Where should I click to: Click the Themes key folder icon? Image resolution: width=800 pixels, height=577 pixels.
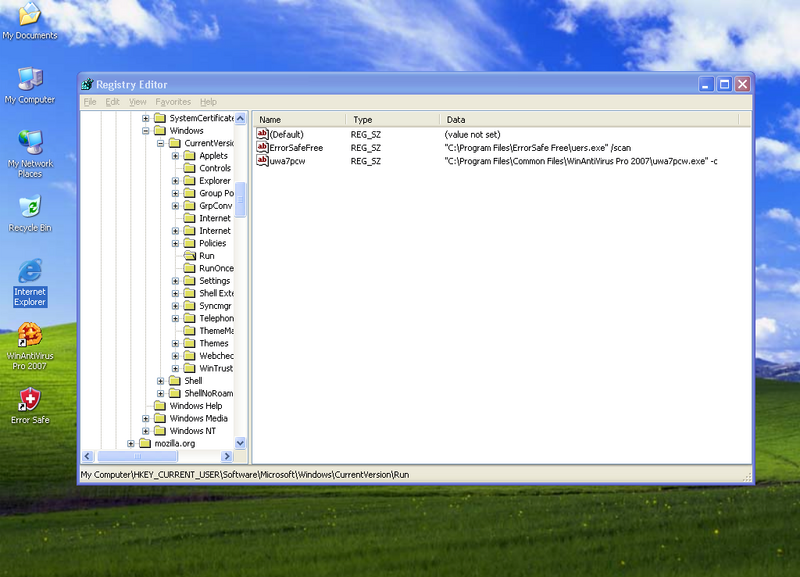tap(189, 343)
